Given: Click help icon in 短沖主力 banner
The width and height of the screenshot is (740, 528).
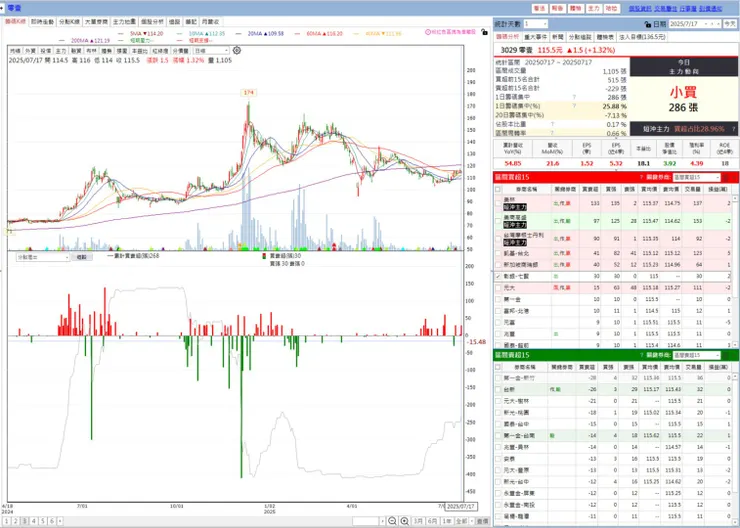Looking at the screenshot, I should [733, 129].
